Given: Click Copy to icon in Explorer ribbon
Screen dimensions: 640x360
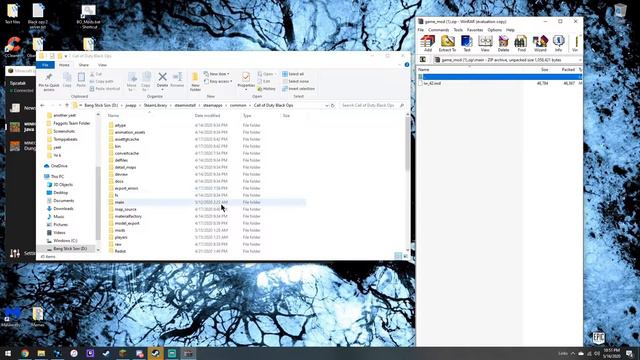Looking at the screenshot, I should [146, 81].
